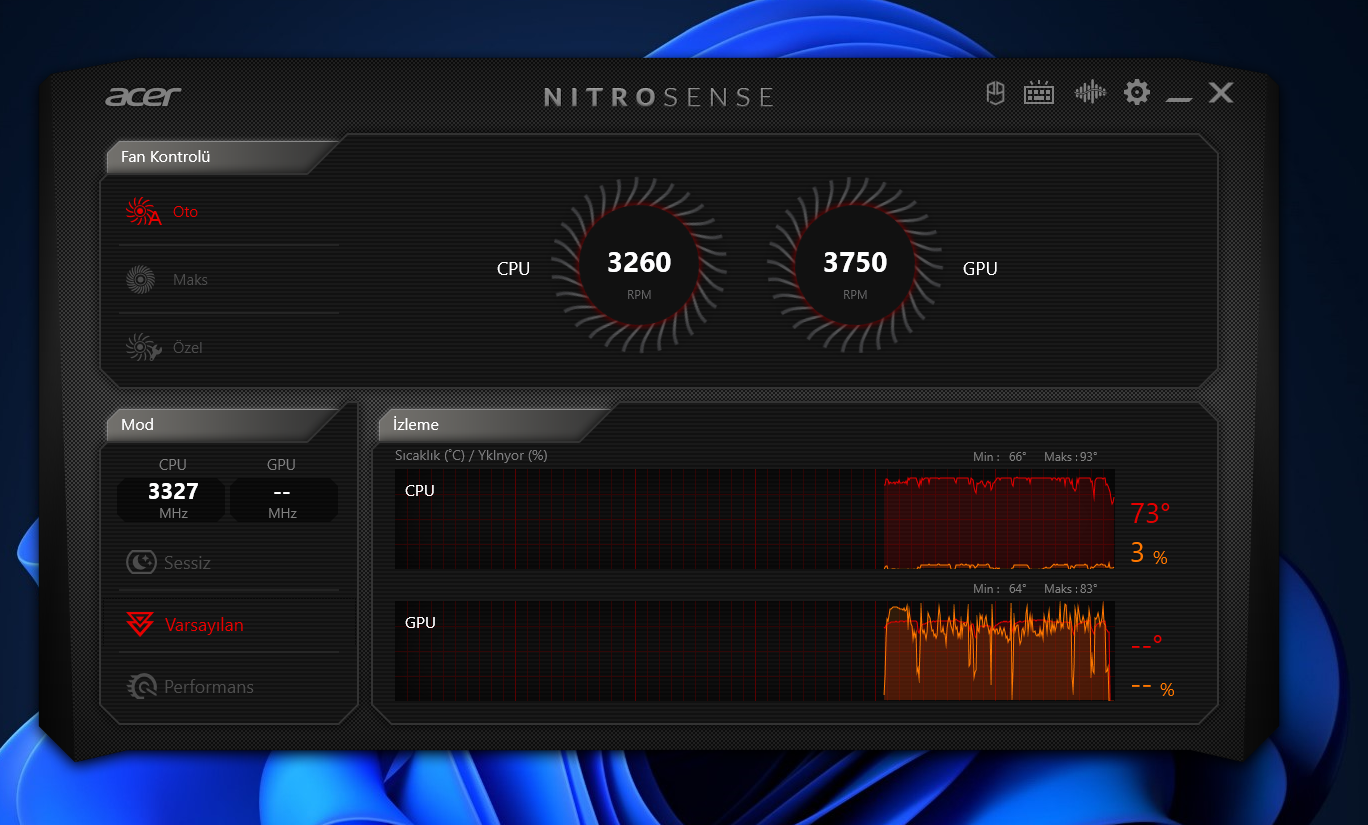Click the NITROSENSE title text
The image size is (1368, 825).
[x=659, y=97]
